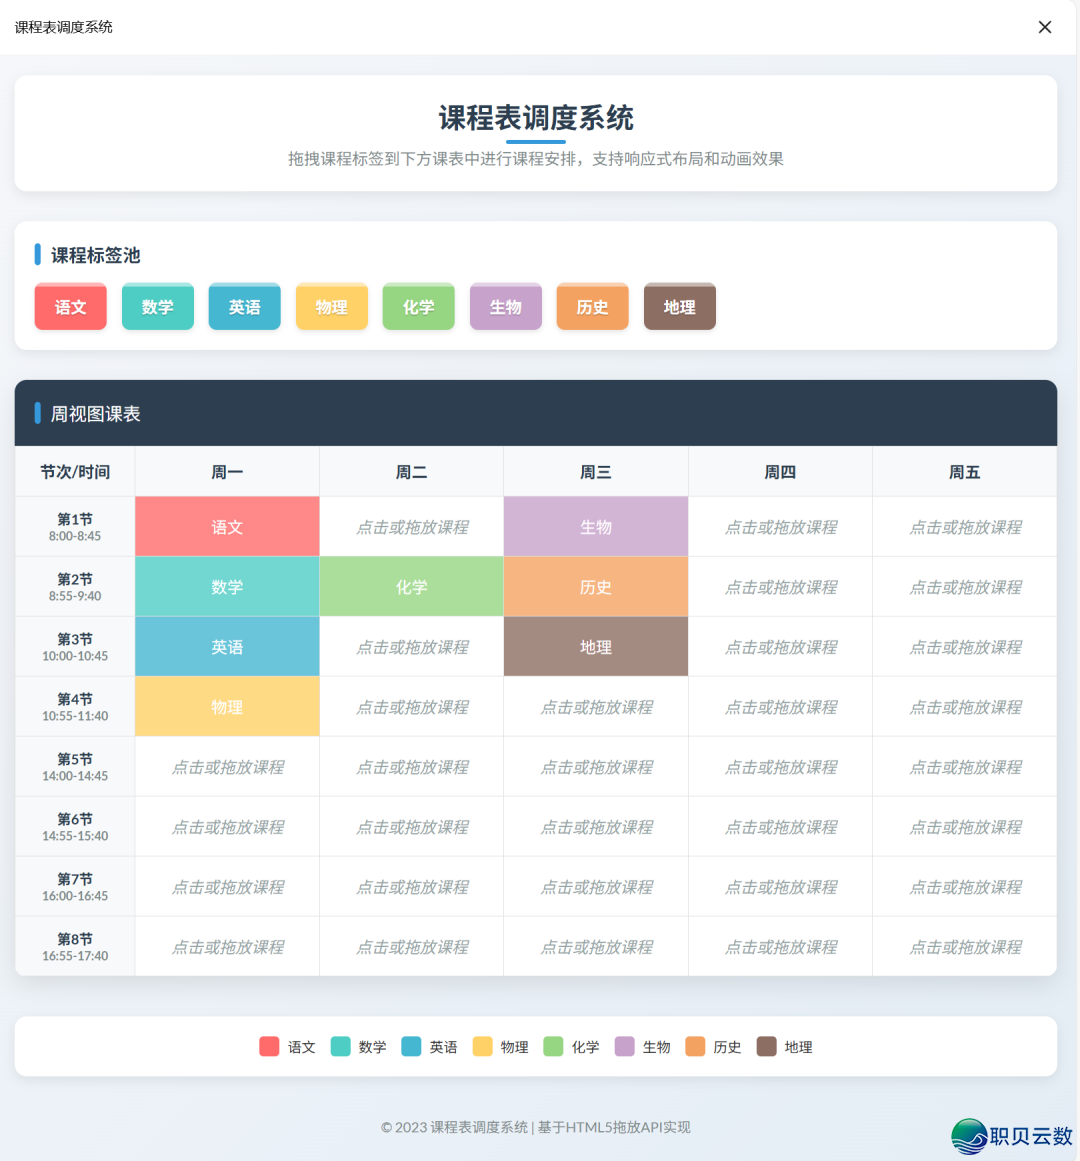Click the 第5节 14:00-14:45 row label
Image resolution: width=1080 pixels, height=1161 pixels.
[x=75, y=766]
